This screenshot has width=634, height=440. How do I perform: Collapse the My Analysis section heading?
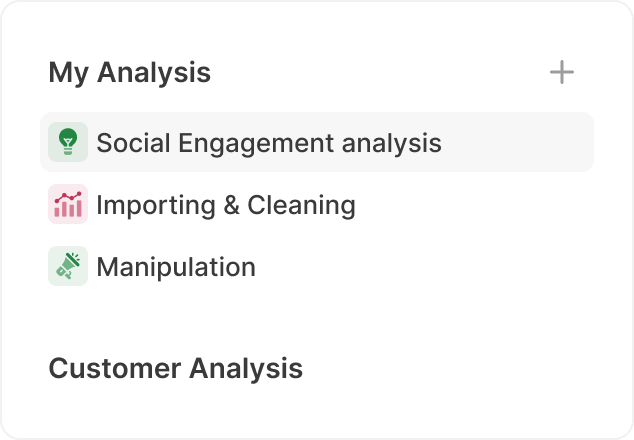129,72
